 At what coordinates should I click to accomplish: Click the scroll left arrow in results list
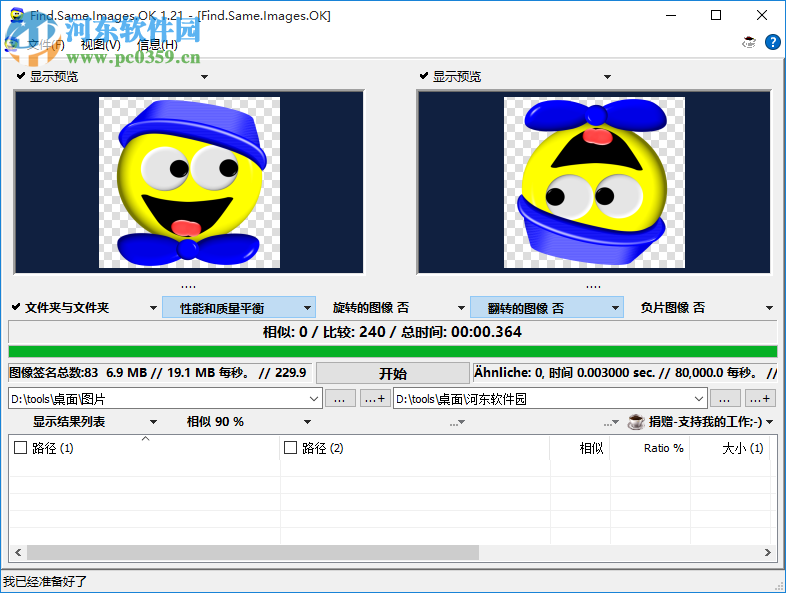click(x=18, y=552)
